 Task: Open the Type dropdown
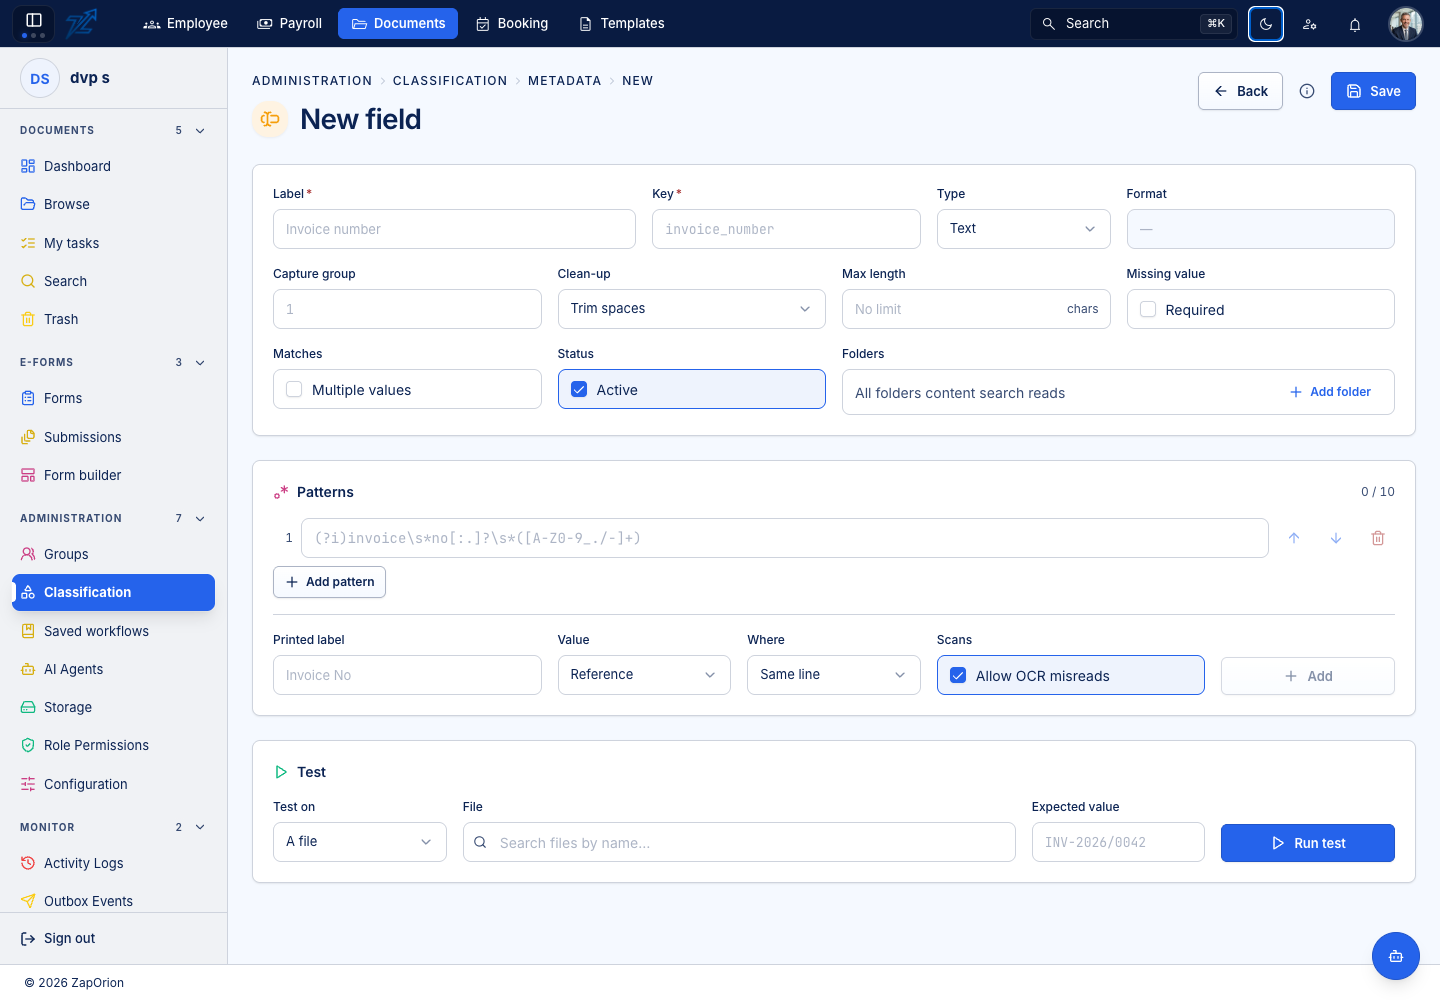tap(1023, 229)
